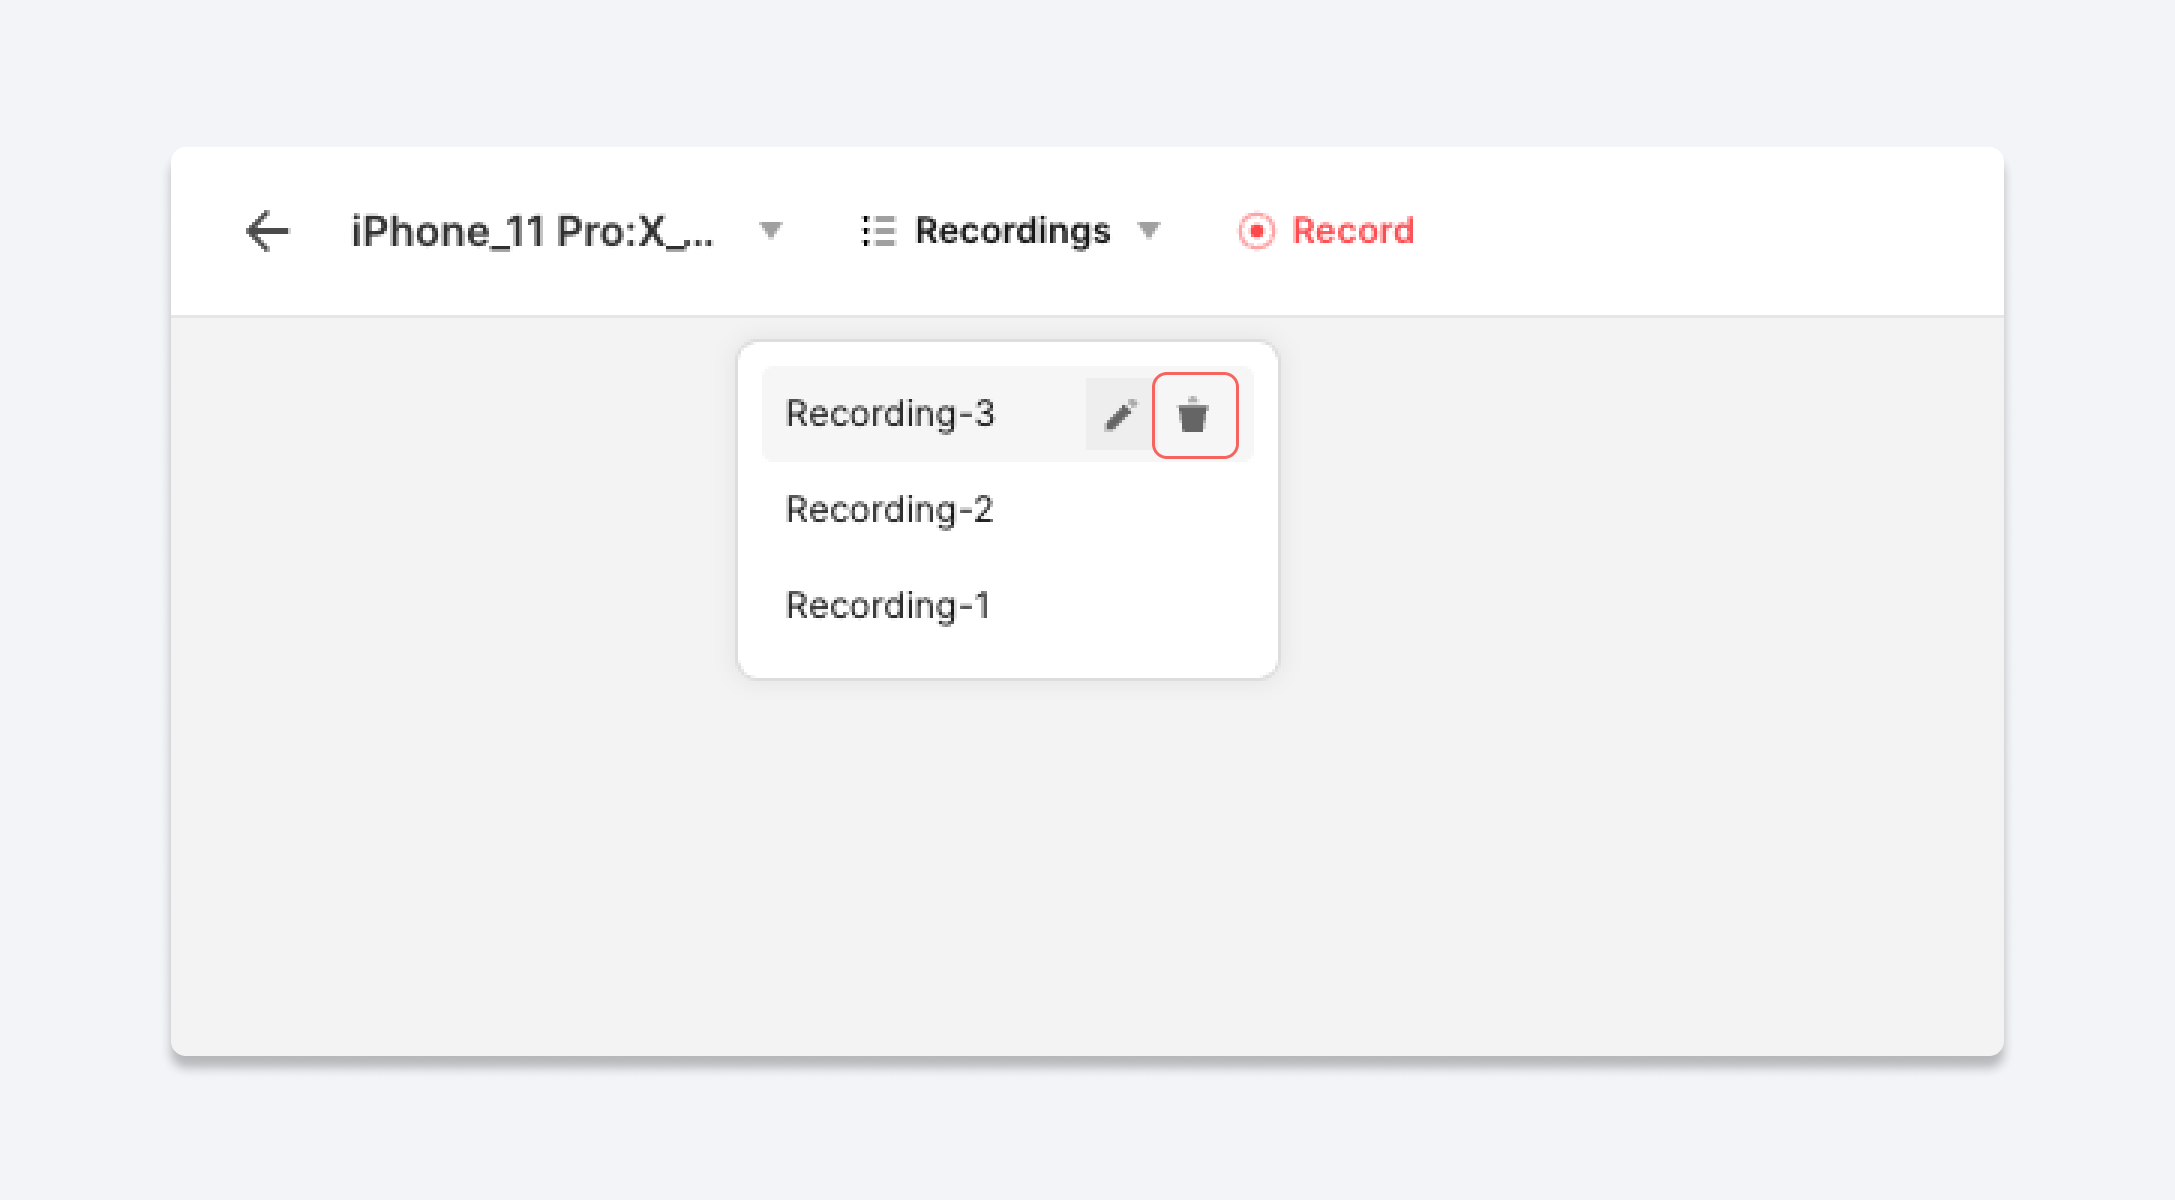Select Recording-2 from the list
2175x1200 pixels.
889,510
